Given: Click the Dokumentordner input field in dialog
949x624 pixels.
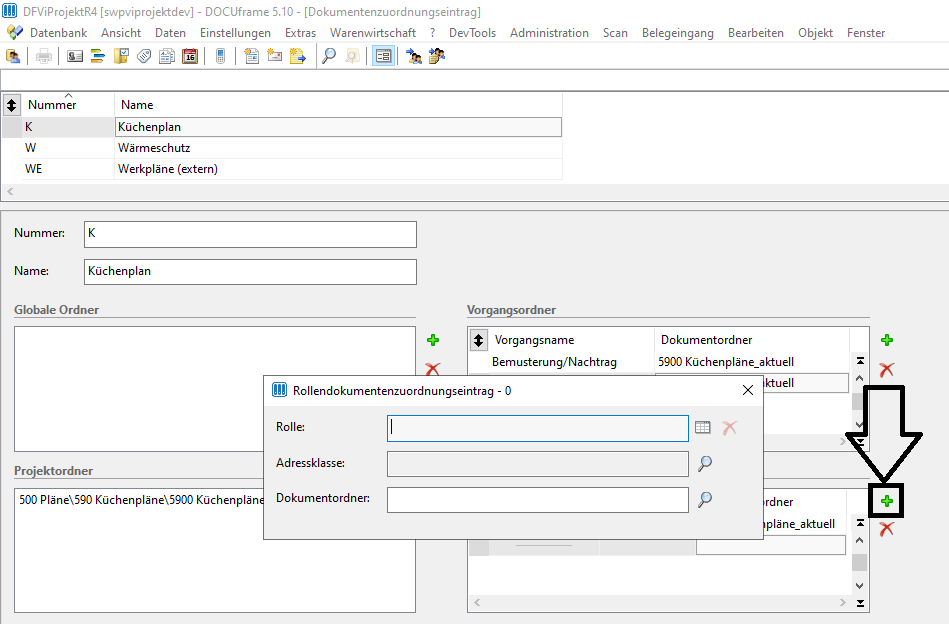Looking at the screenshot, I should 537,499.
